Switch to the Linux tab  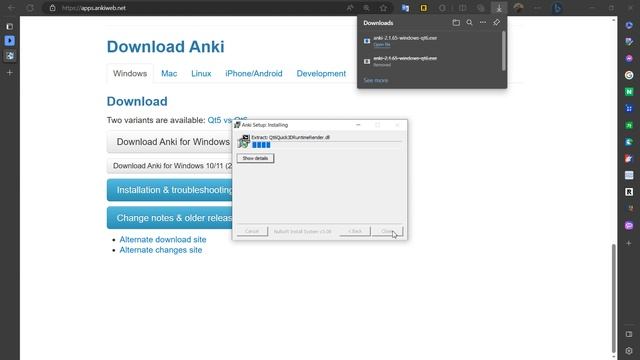pyautogui.click(x=201, y=73)
